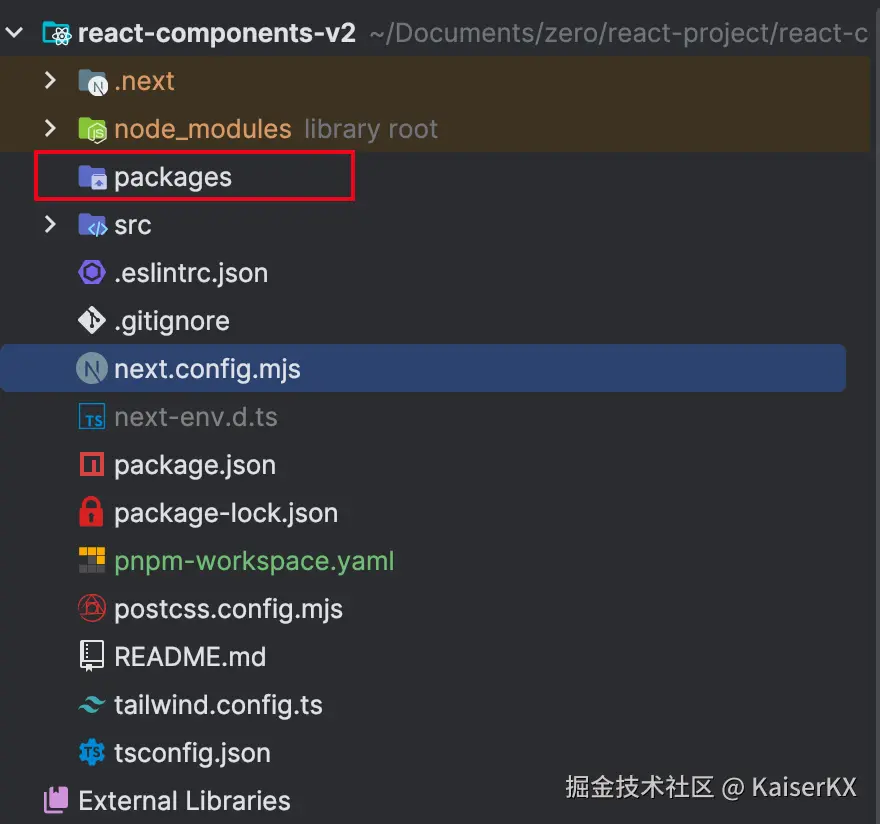This screenshot has width=880, height=824.
Task: Open External Libraries node
Action: pos(184,801)
